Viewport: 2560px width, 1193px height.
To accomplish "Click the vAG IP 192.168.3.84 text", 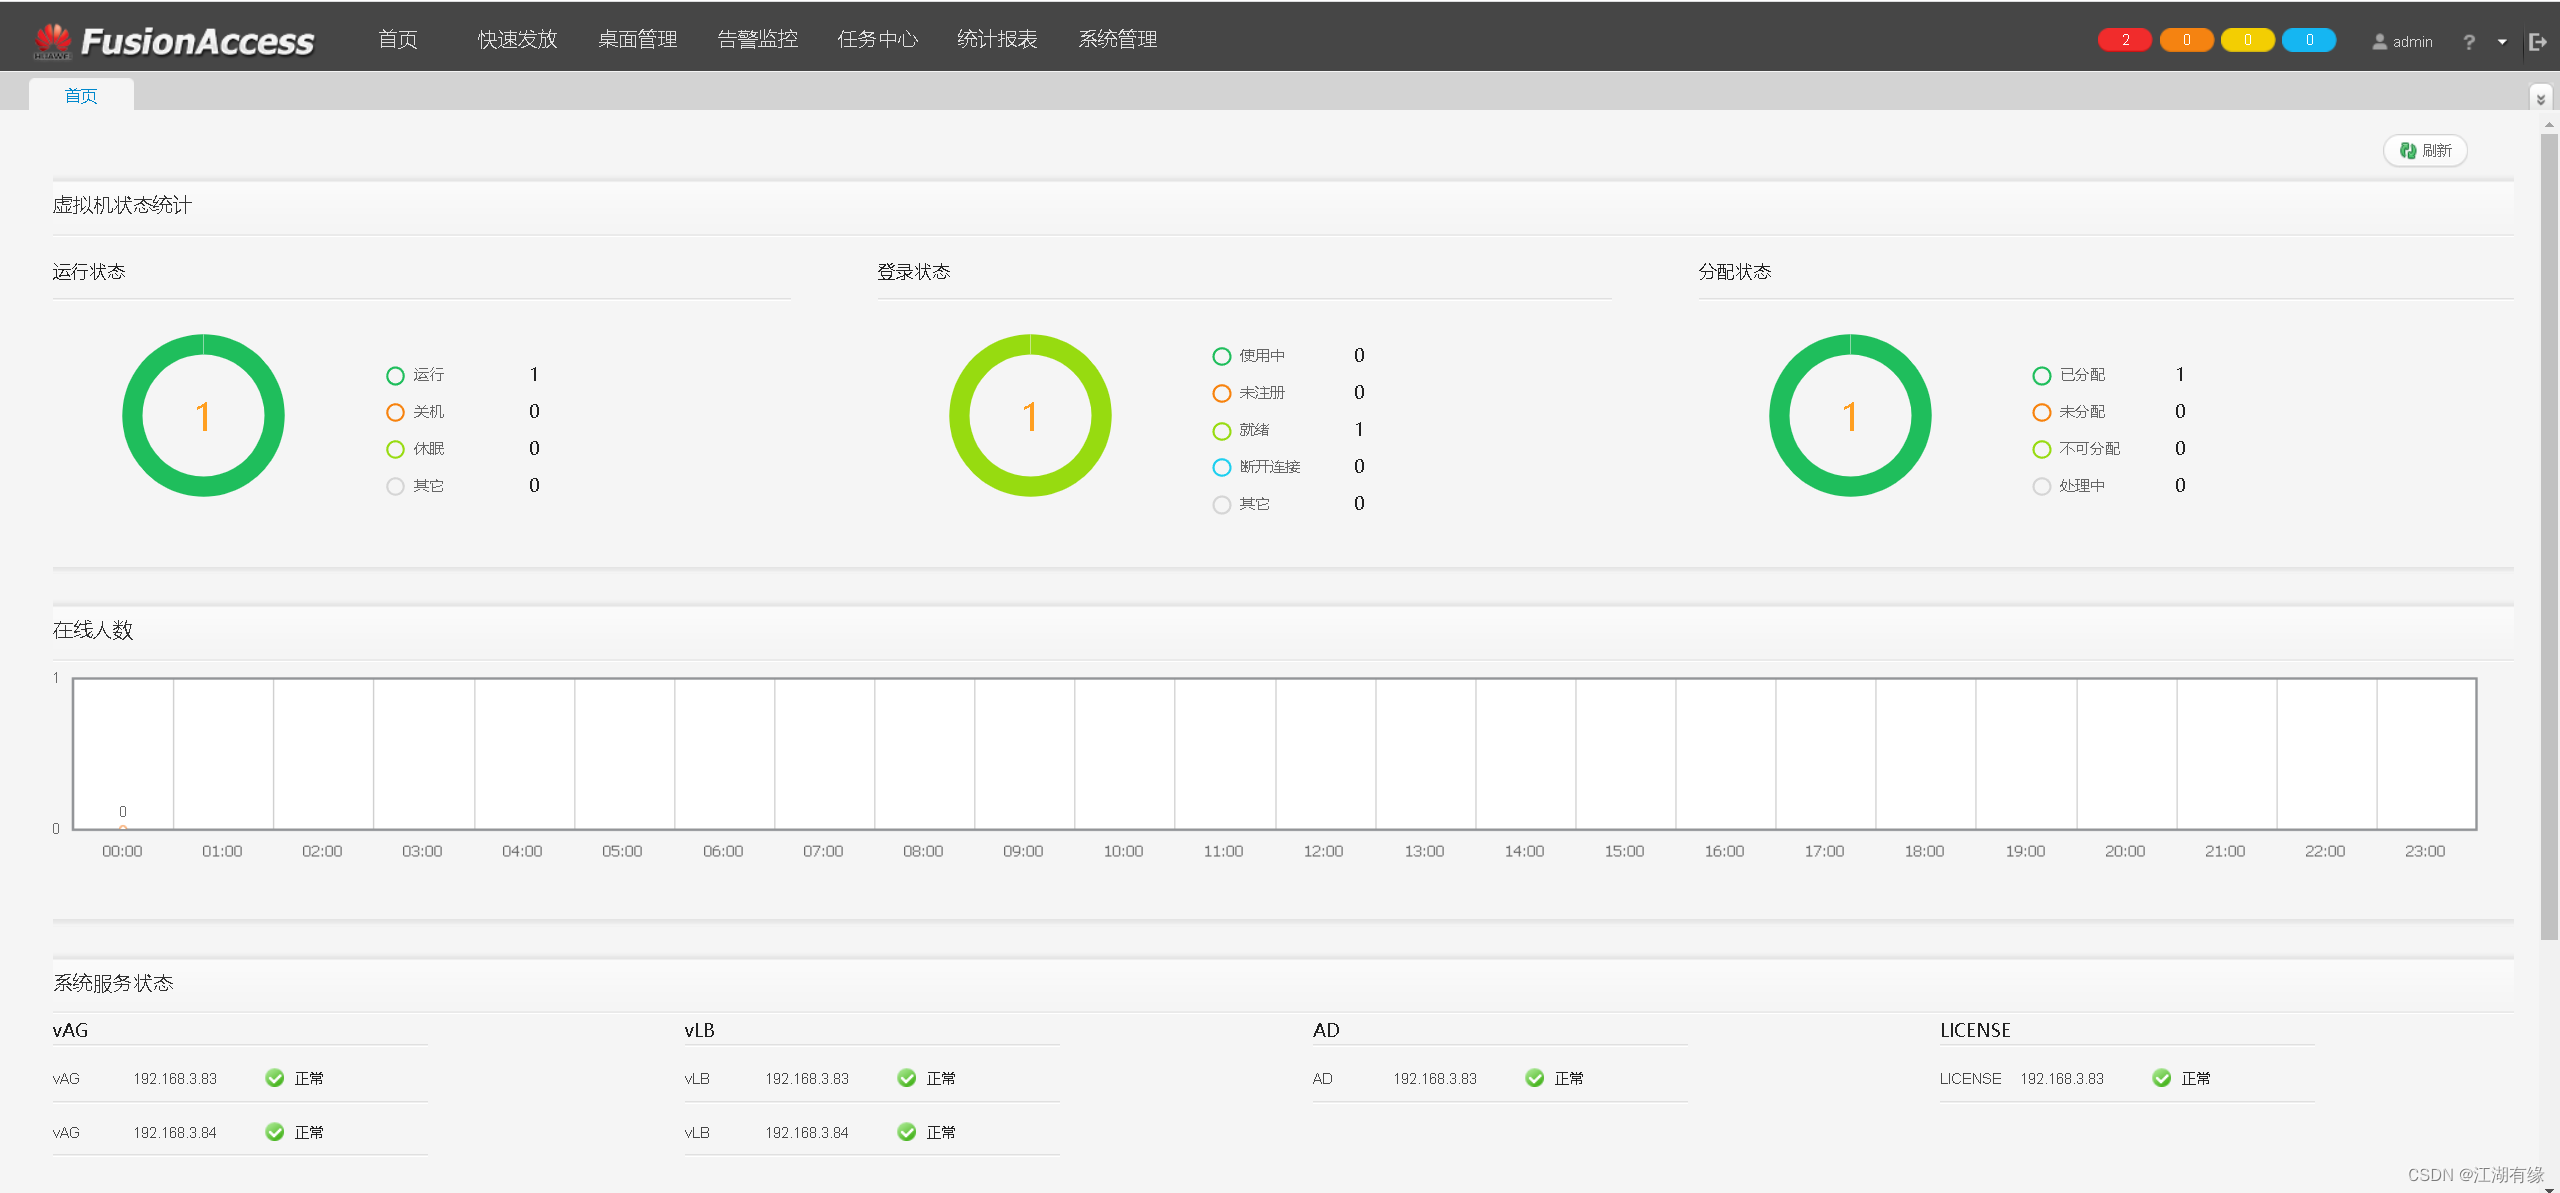I will [175, 1132].
